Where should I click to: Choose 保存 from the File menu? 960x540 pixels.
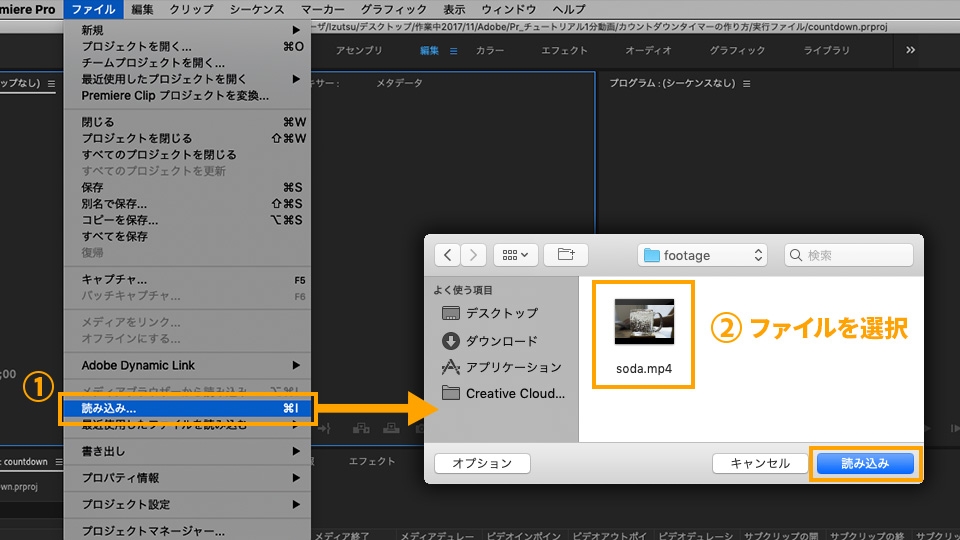pos(187,187)
